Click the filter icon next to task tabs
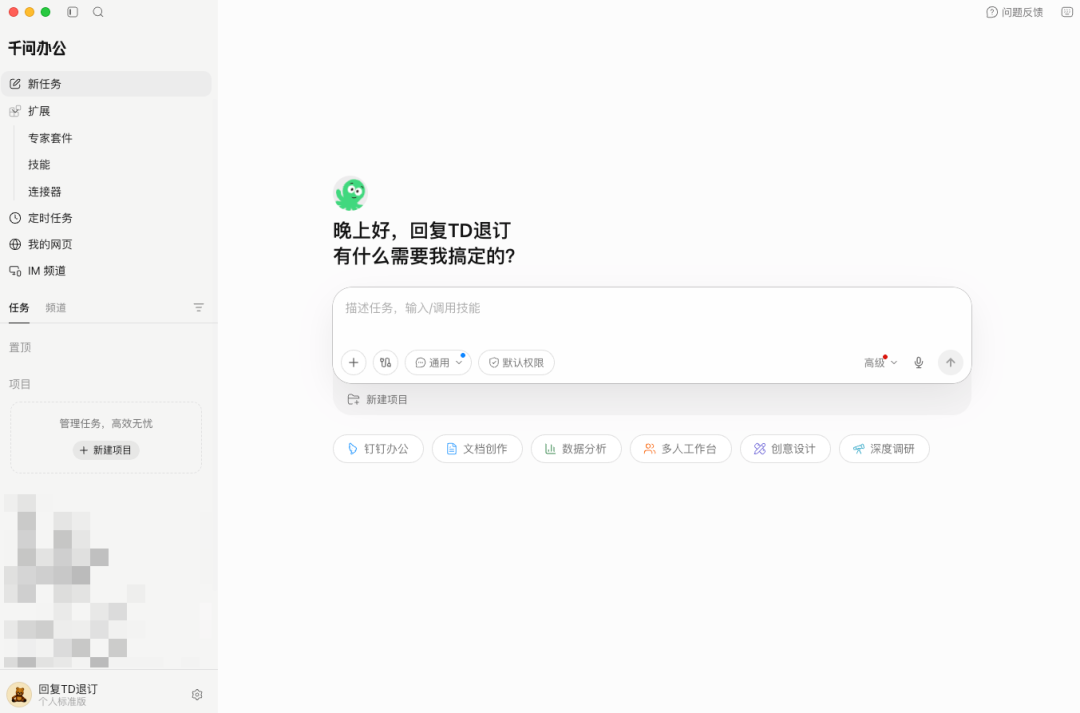Viewport: 1080px width, 713px height. pos(198,307)
